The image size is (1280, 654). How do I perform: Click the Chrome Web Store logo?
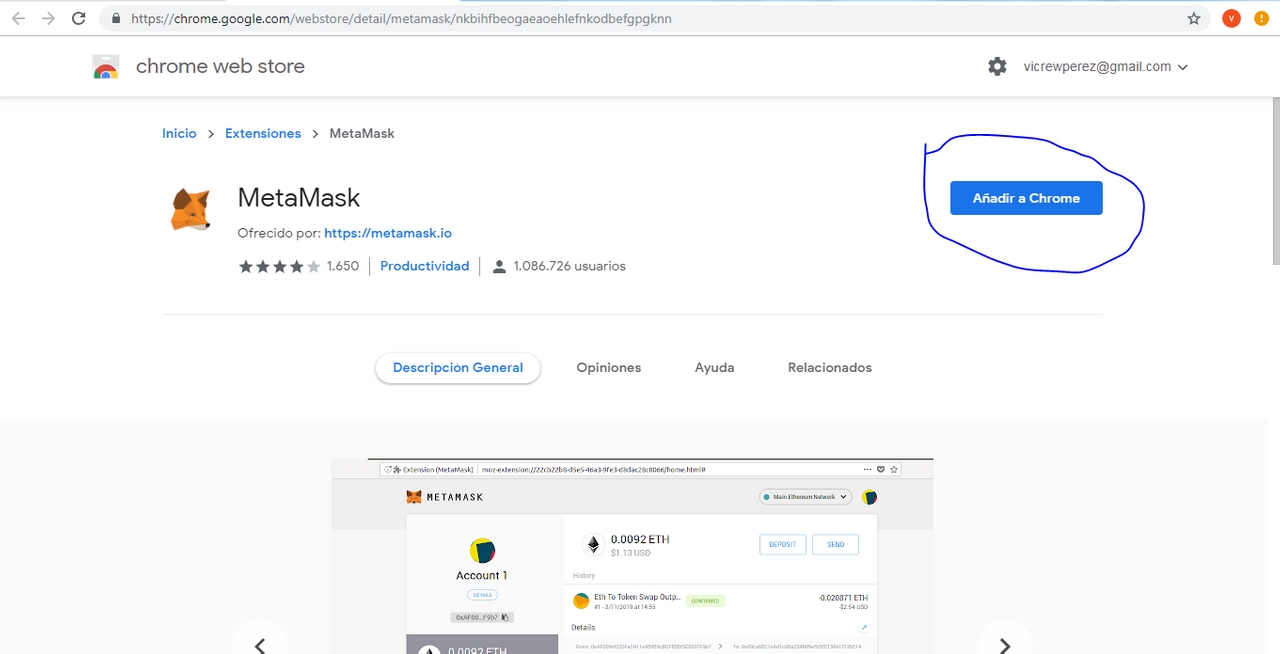(106, 67)
